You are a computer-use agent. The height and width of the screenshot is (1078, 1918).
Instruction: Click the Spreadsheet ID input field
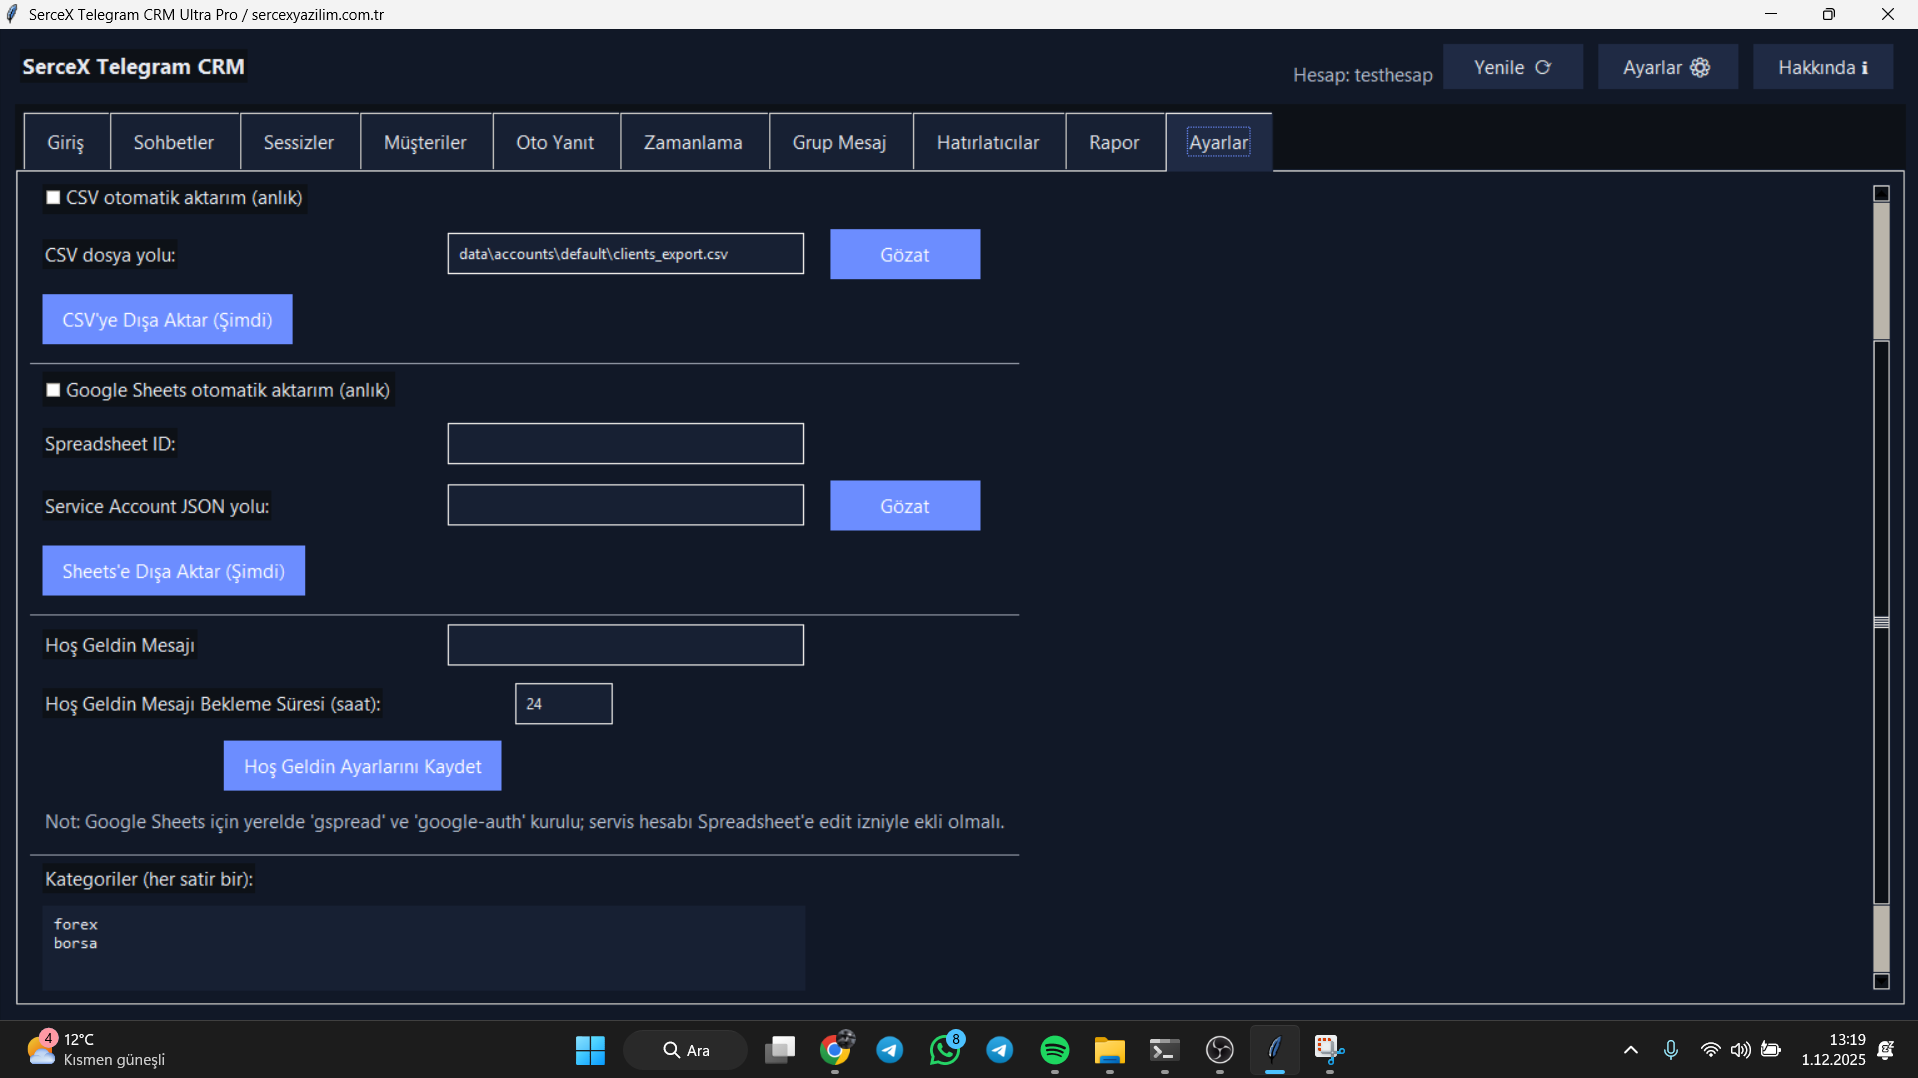625,444
